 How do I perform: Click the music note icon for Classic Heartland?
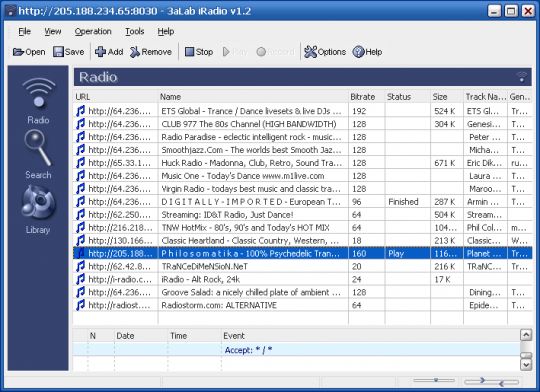(81, 240)
